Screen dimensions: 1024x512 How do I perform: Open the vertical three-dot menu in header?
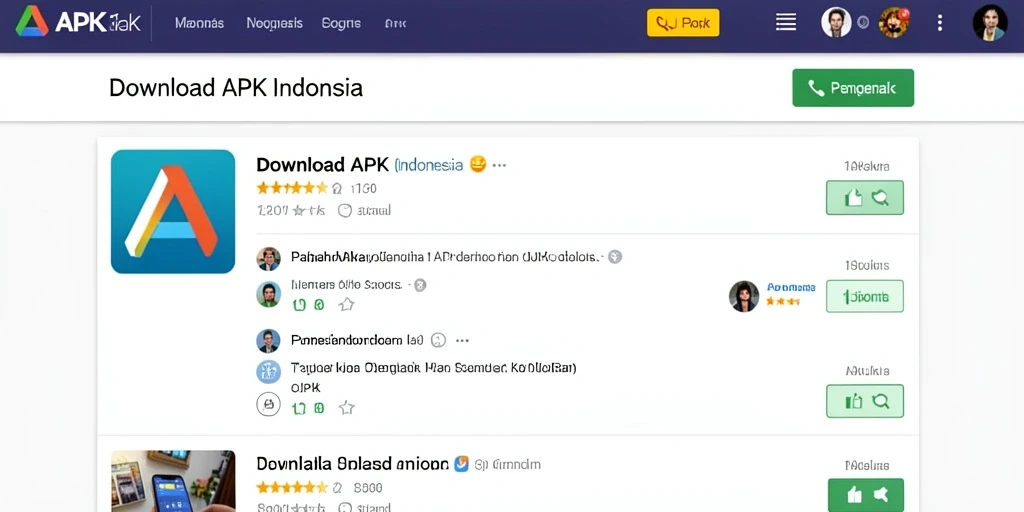(940, 23)
